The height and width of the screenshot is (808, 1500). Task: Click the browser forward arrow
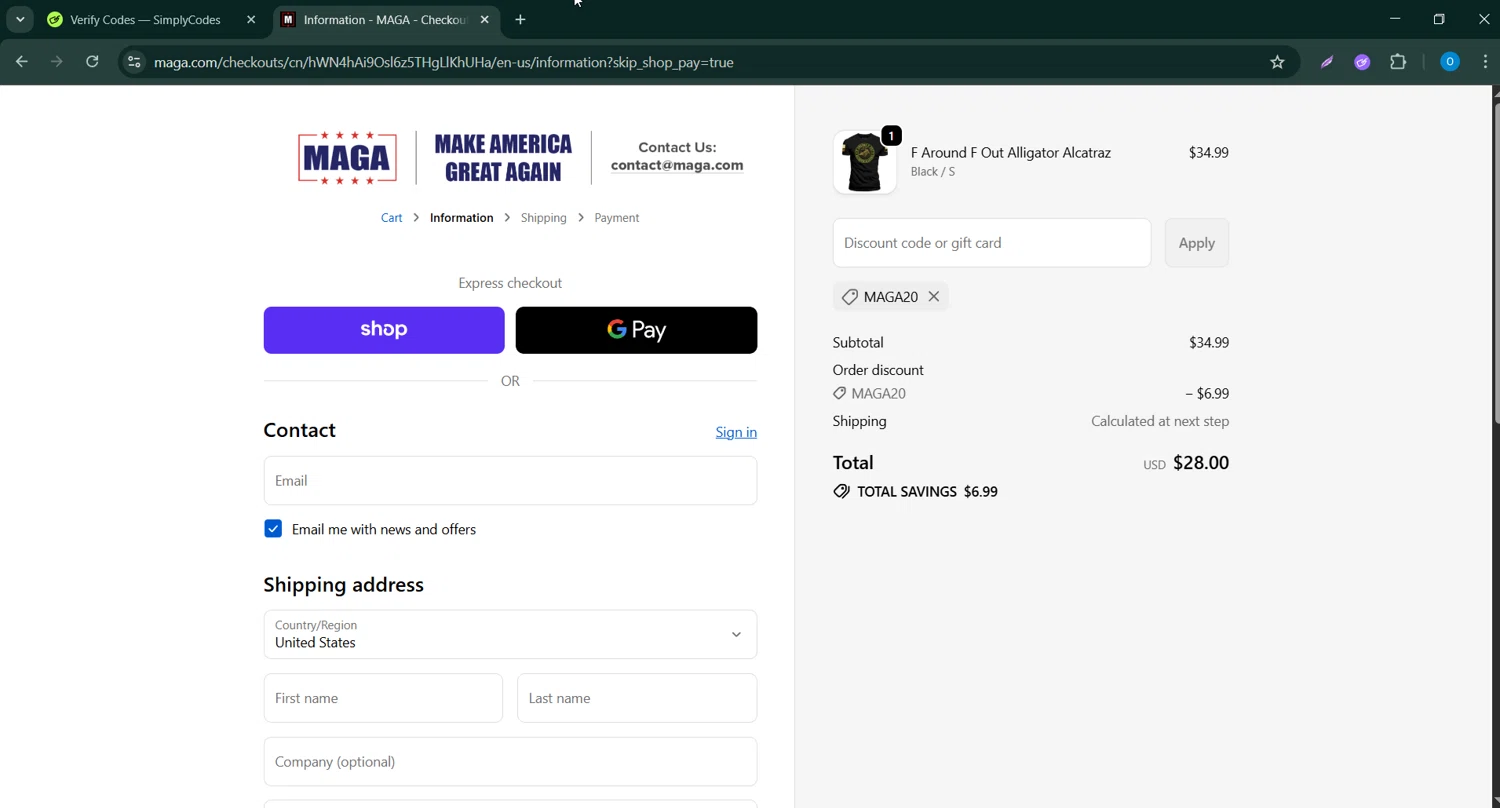coord(57,62)
